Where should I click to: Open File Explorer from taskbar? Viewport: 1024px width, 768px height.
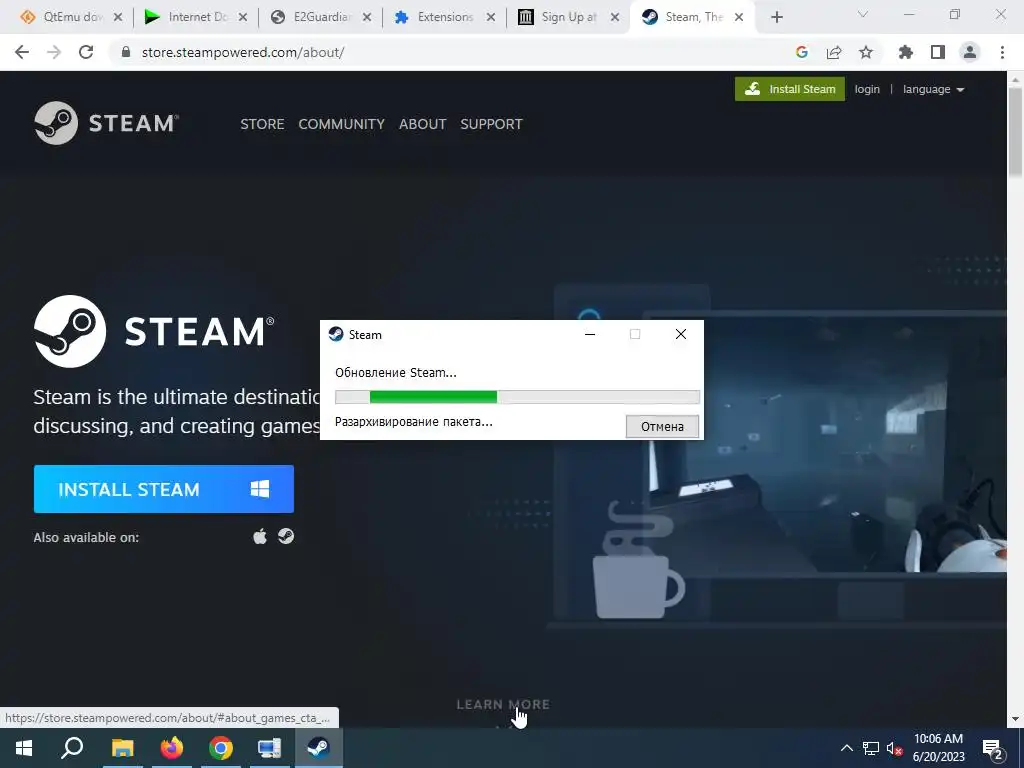tap(122, 748)
